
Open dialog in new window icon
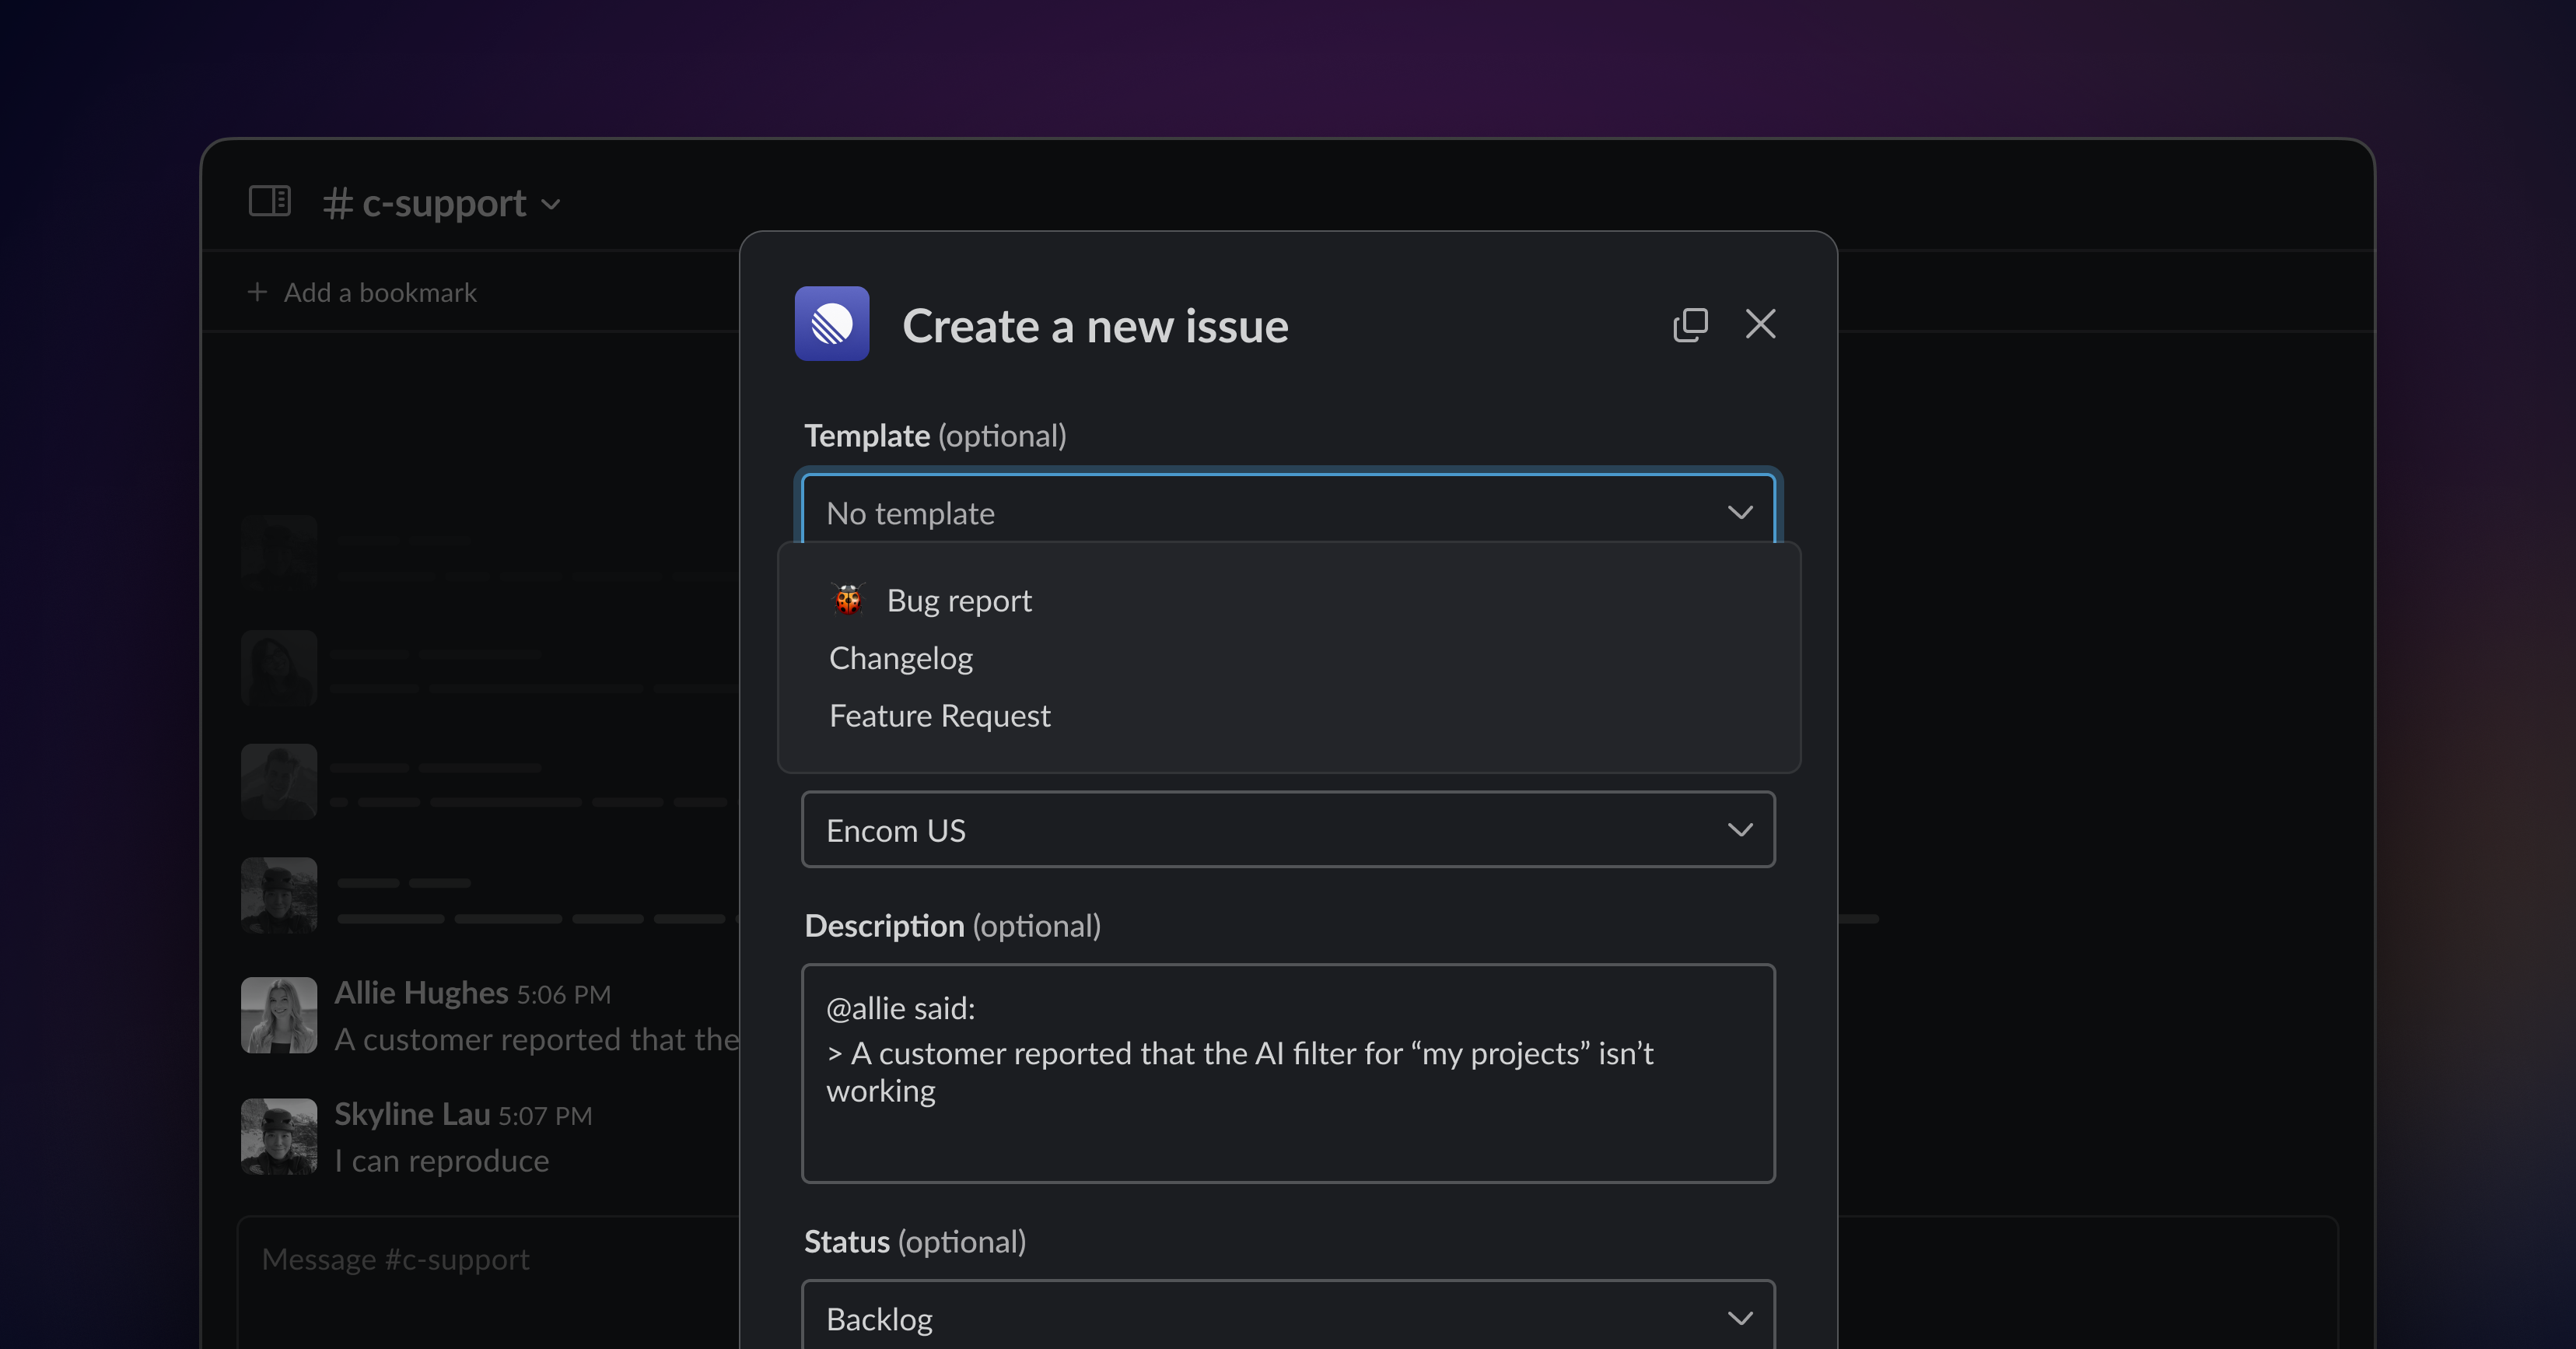pos(1690,324)
